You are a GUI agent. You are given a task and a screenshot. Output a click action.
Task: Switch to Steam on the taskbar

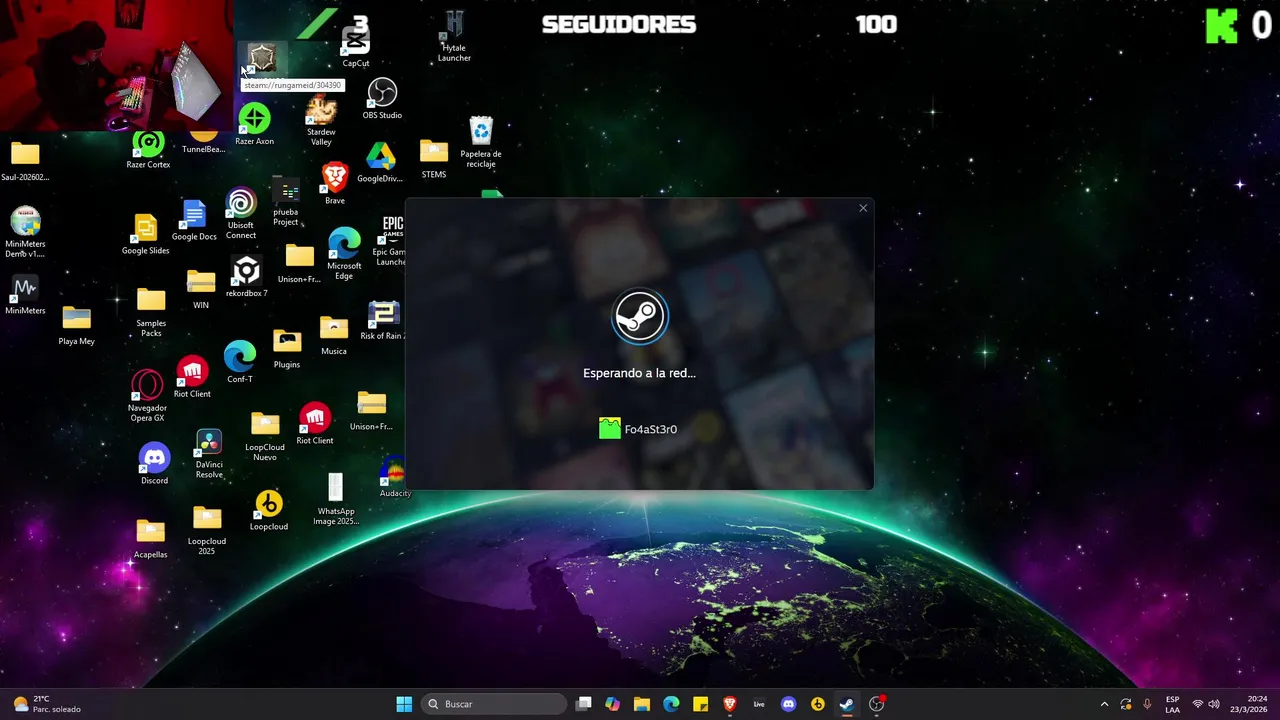(x=847, y=704)
